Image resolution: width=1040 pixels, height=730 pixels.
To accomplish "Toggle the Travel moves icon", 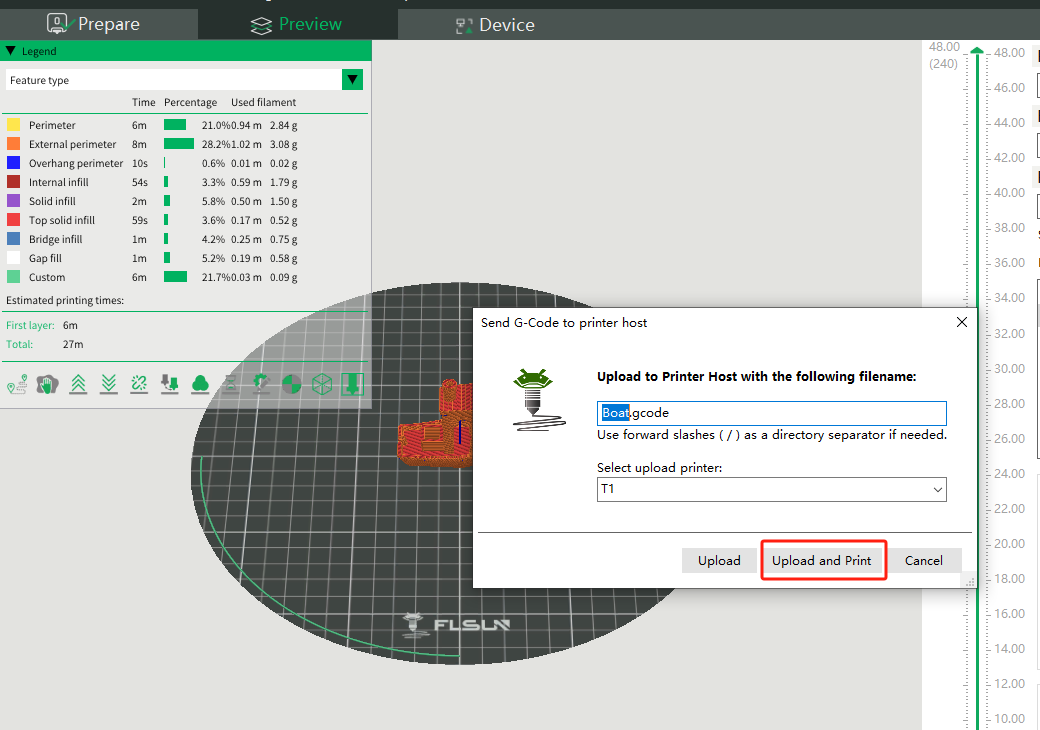I will pos(17,384).
